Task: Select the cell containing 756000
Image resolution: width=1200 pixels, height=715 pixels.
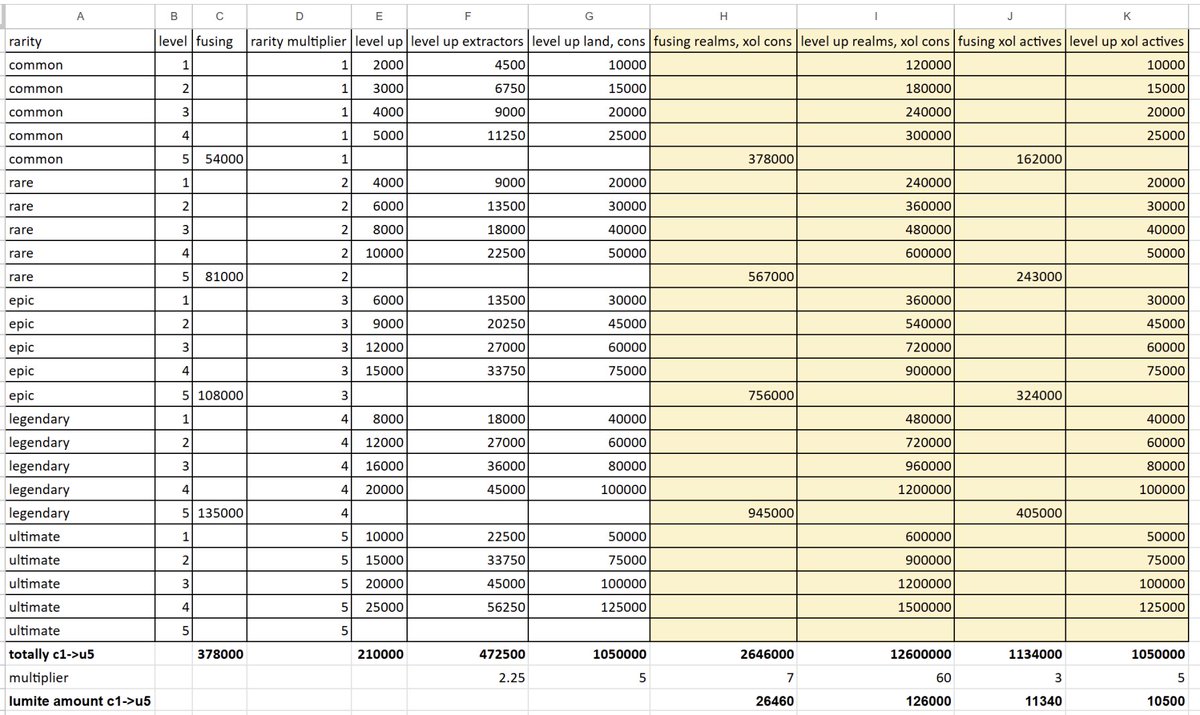Action: click(x=723, y=395)
